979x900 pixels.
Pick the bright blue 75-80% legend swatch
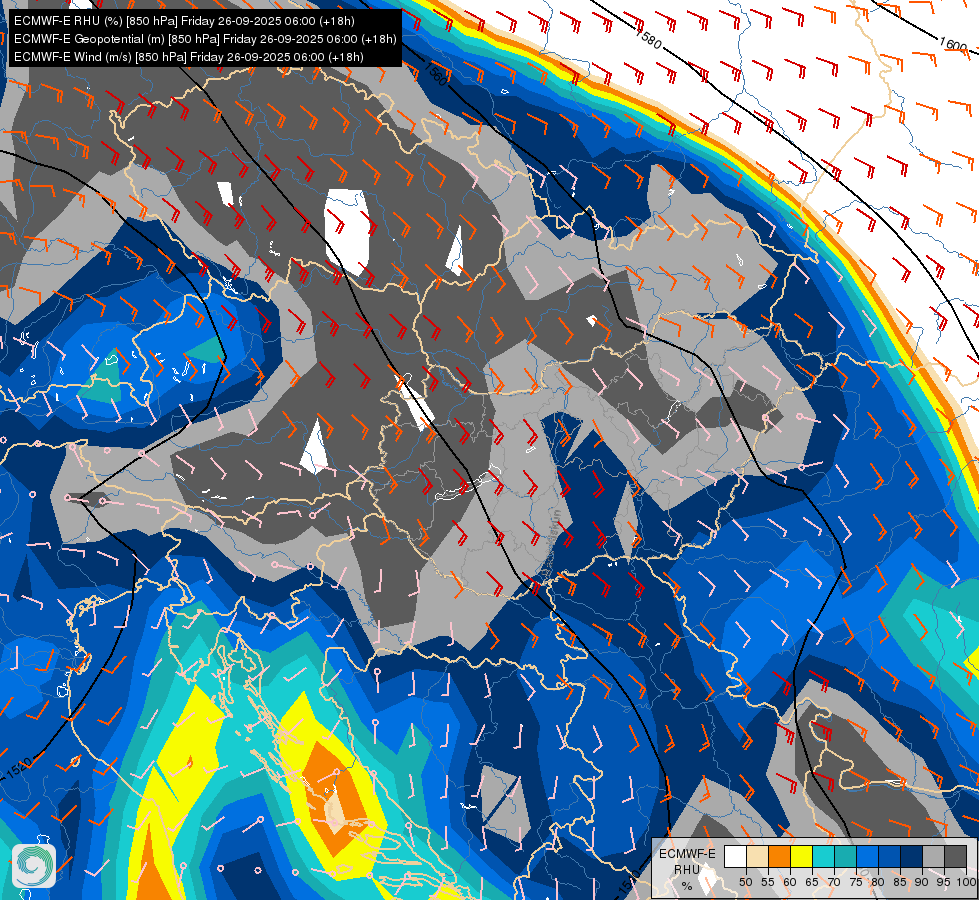868,856
